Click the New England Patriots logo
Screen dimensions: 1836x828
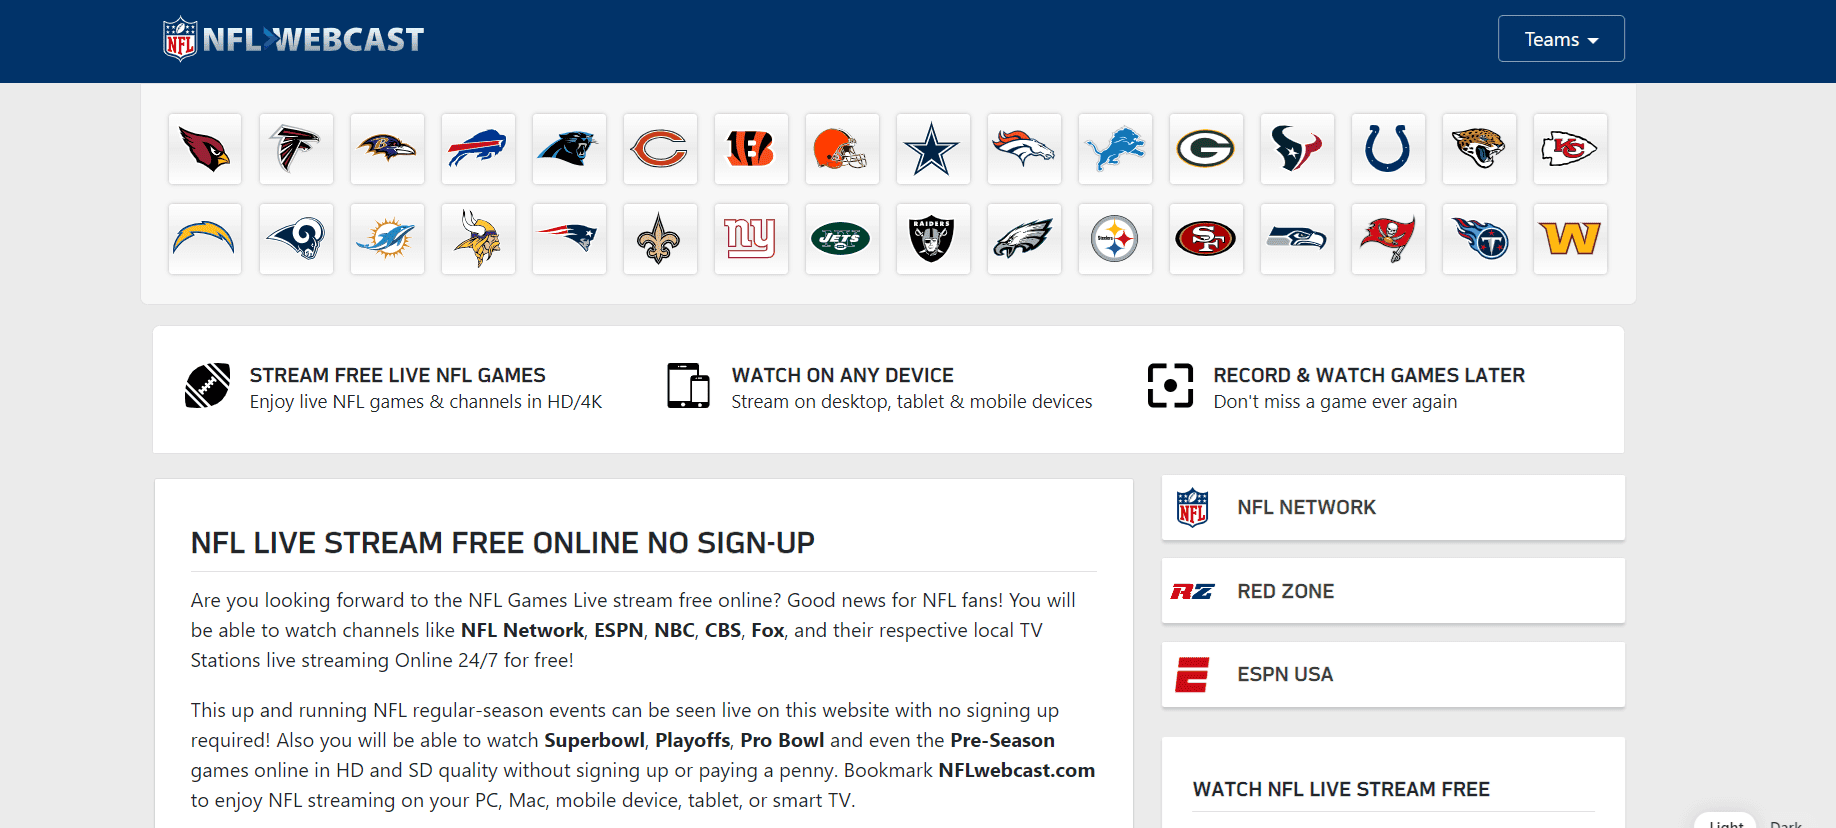[569, 239]
